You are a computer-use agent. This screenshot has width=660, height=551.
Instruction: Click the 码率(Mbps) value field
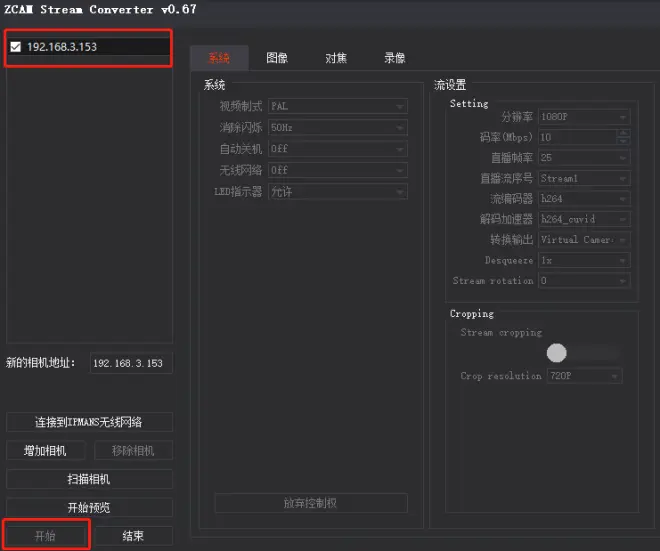pyautogui.click(x=578, y=137)
